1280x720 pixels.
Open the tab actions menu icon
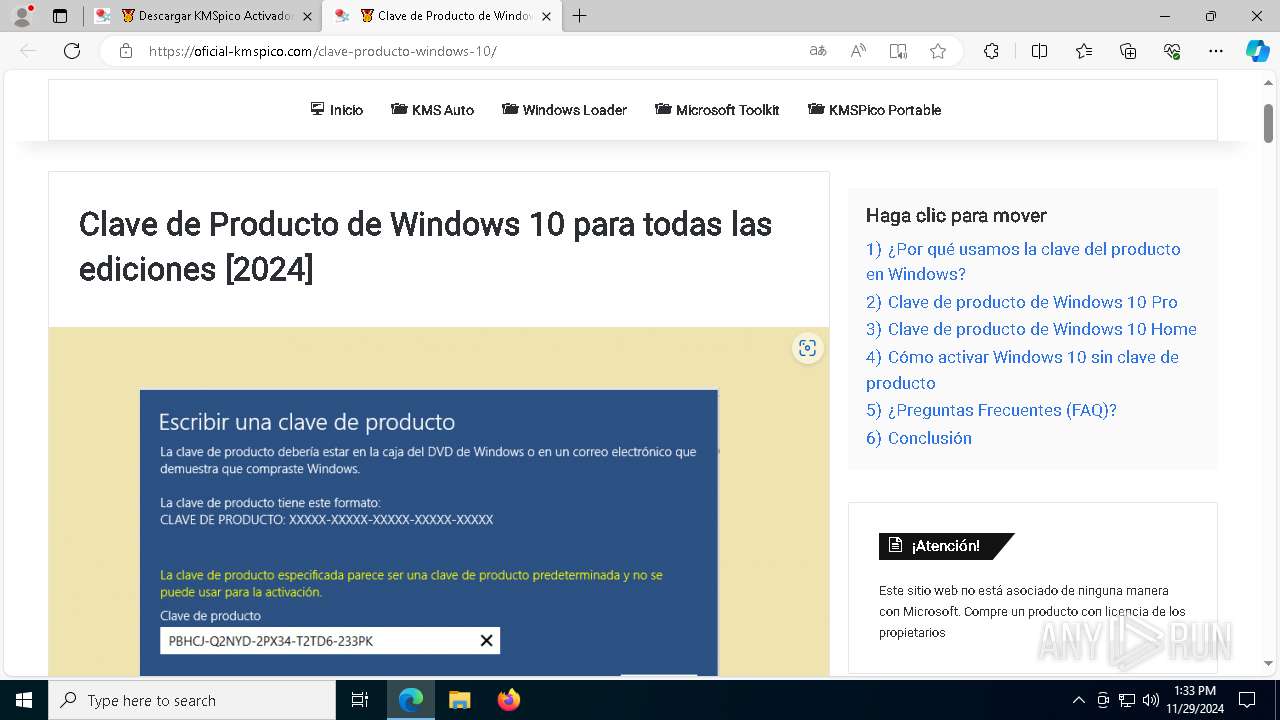(60, 16)
